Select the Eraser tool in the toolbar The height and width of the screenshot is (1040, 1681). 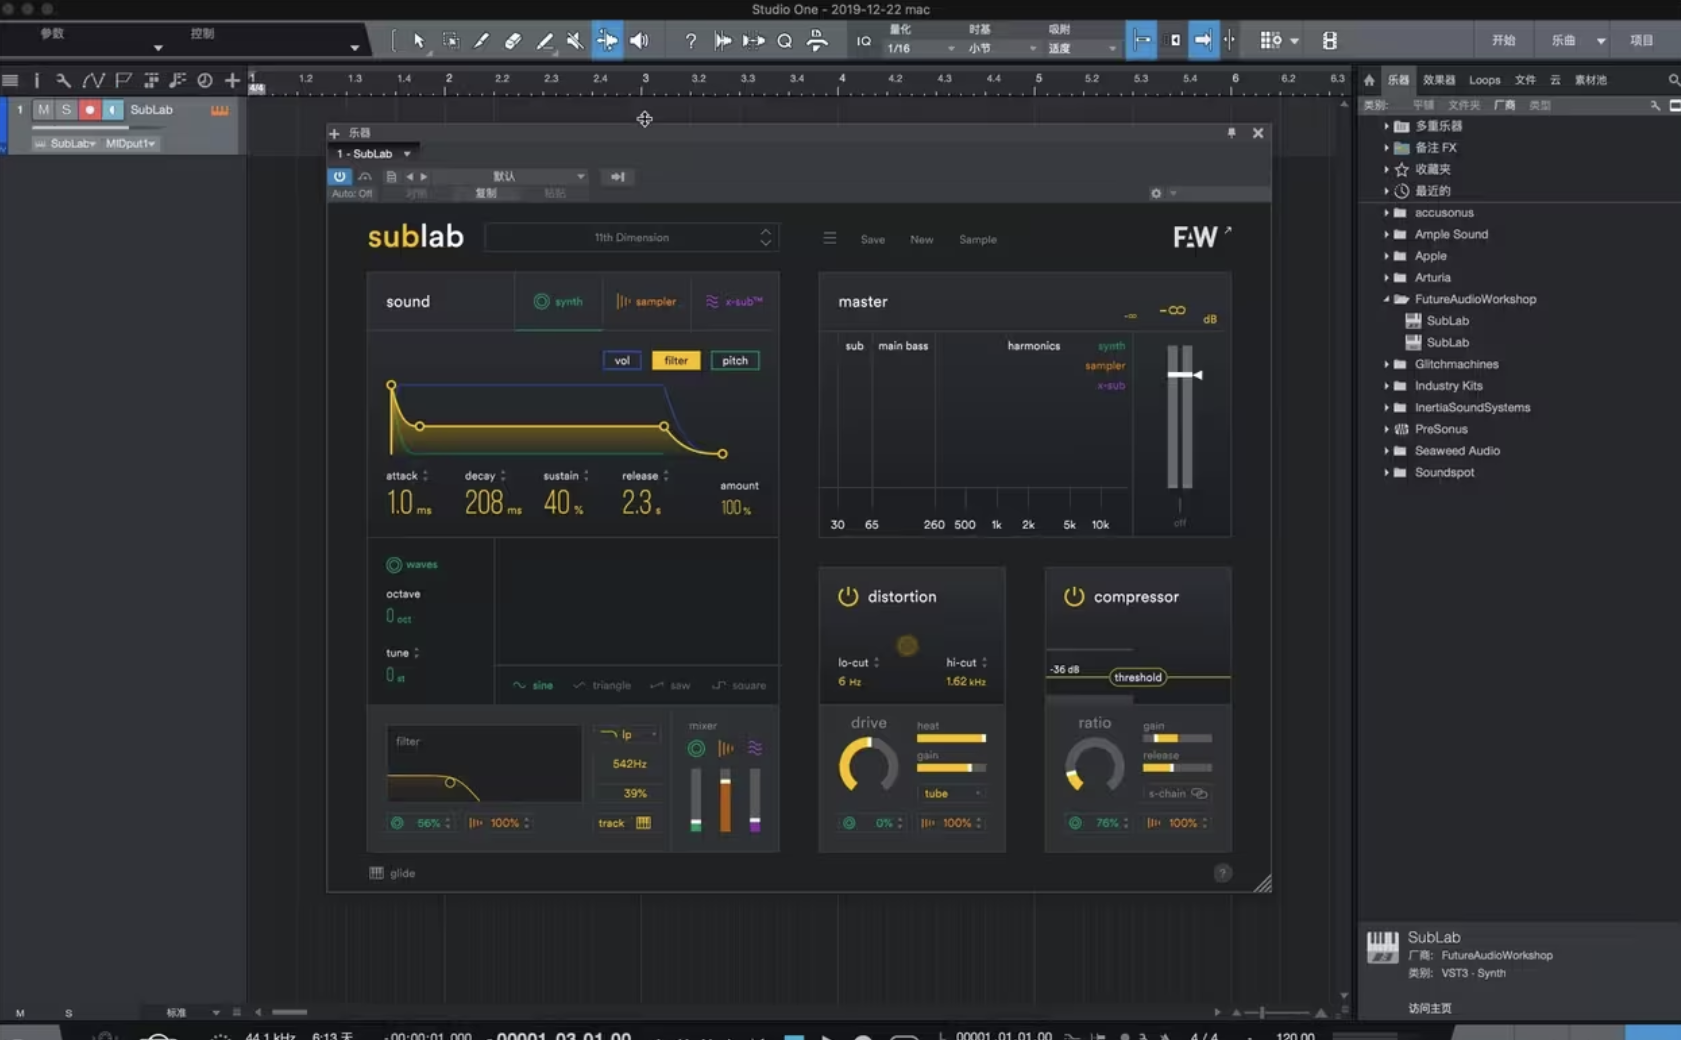pos(514,40)
